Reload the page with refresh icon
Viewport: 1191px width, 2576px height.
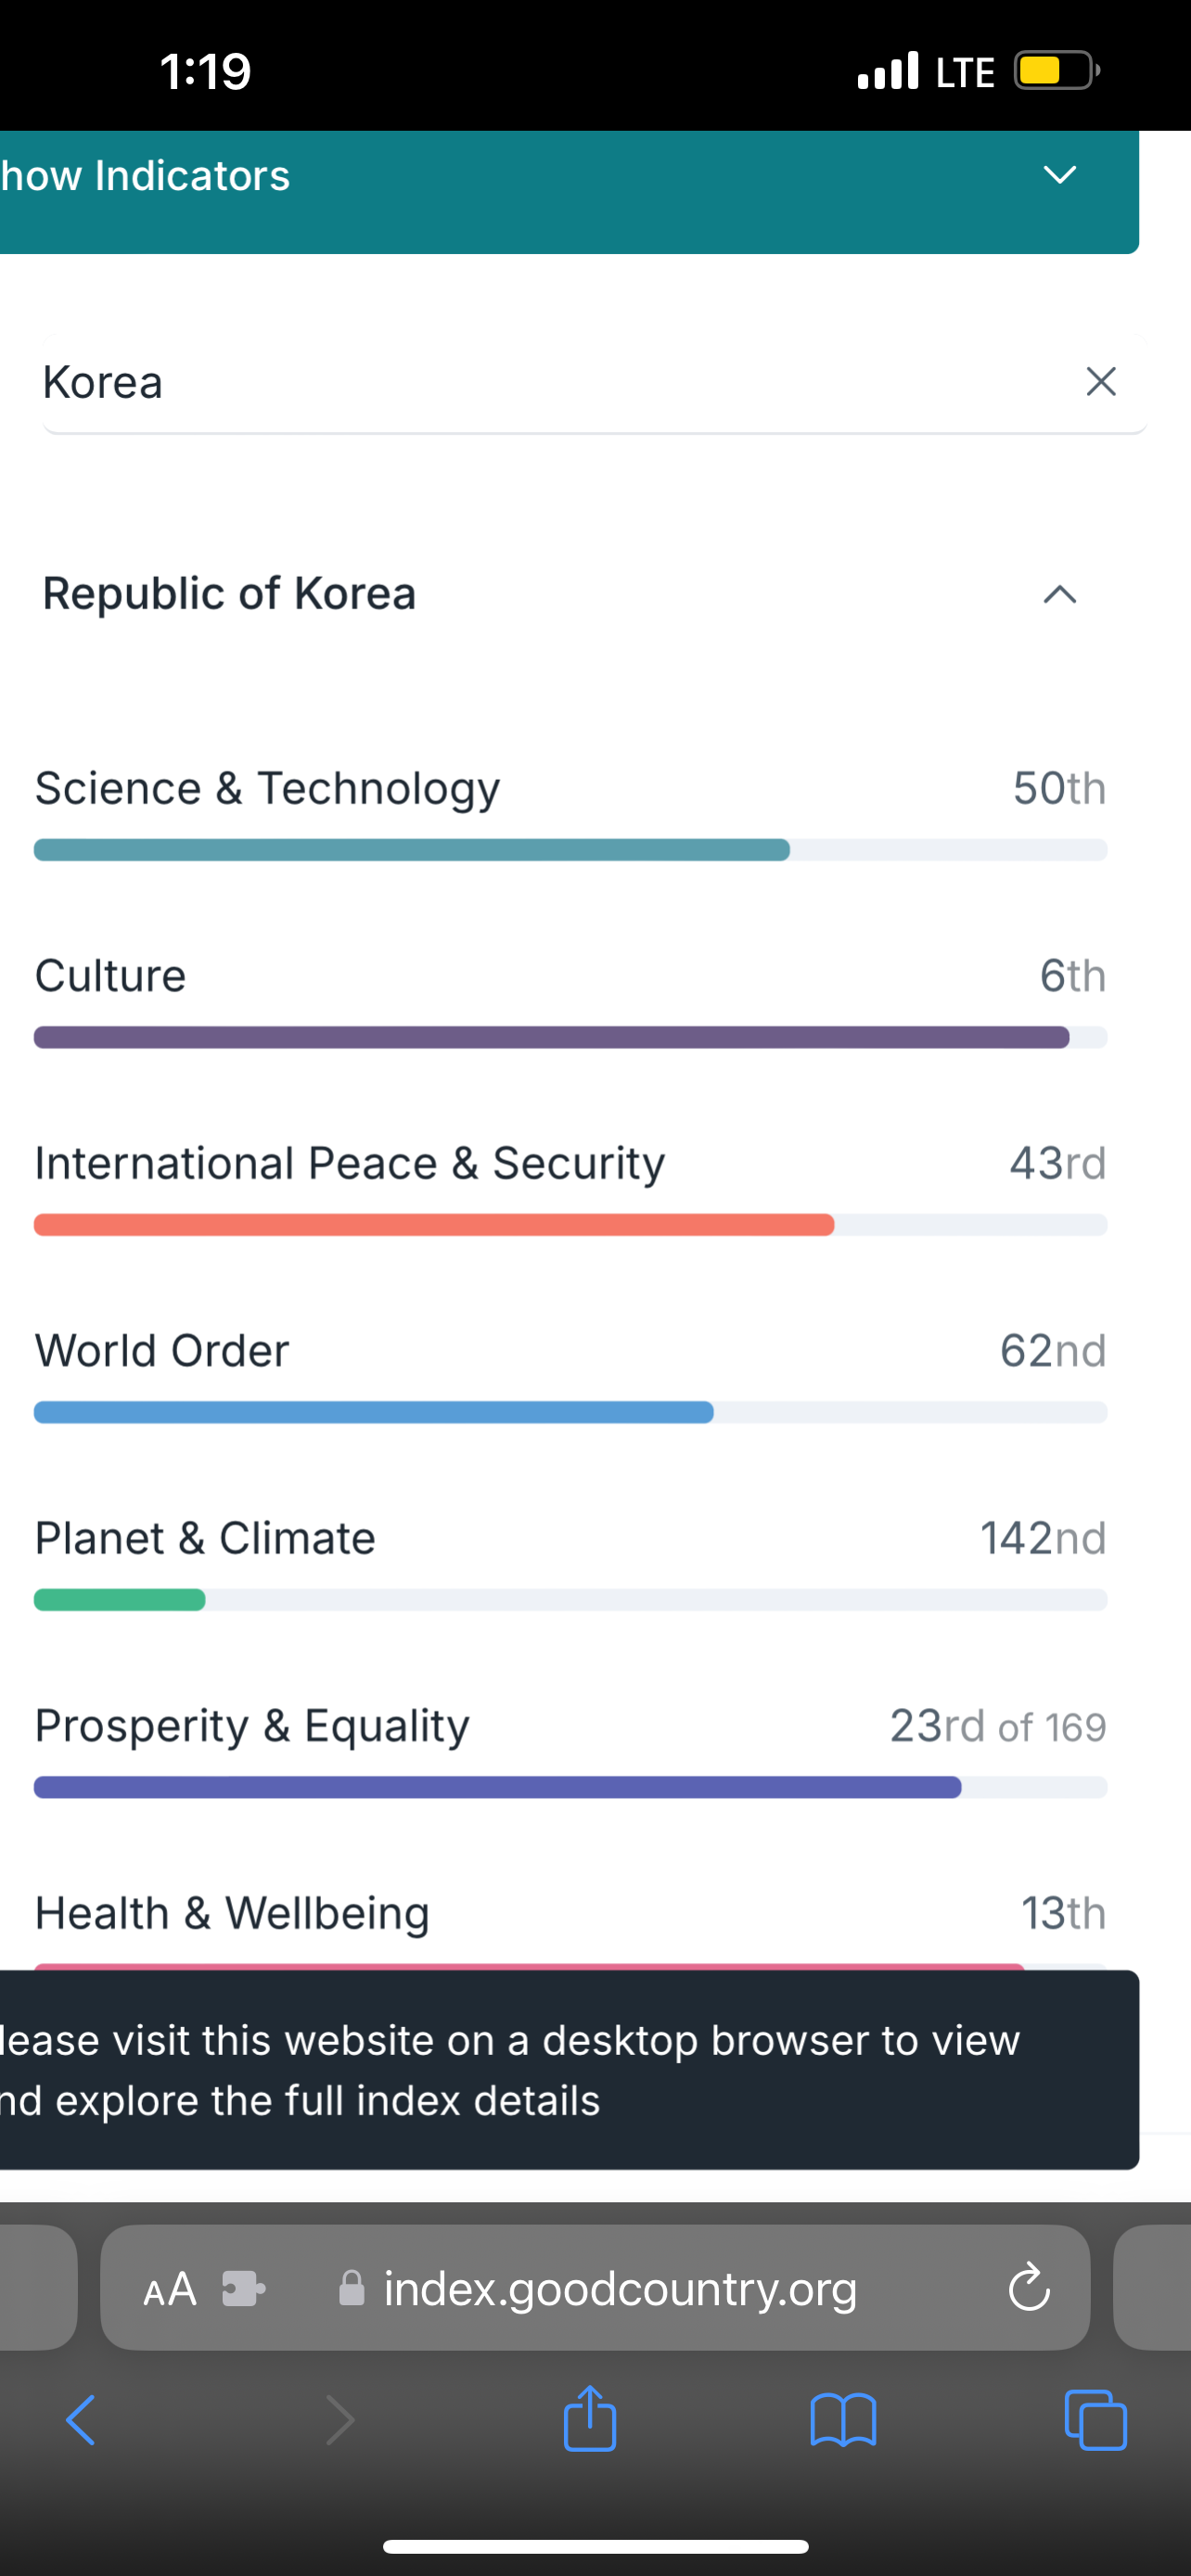(x=1029, y=2287)
